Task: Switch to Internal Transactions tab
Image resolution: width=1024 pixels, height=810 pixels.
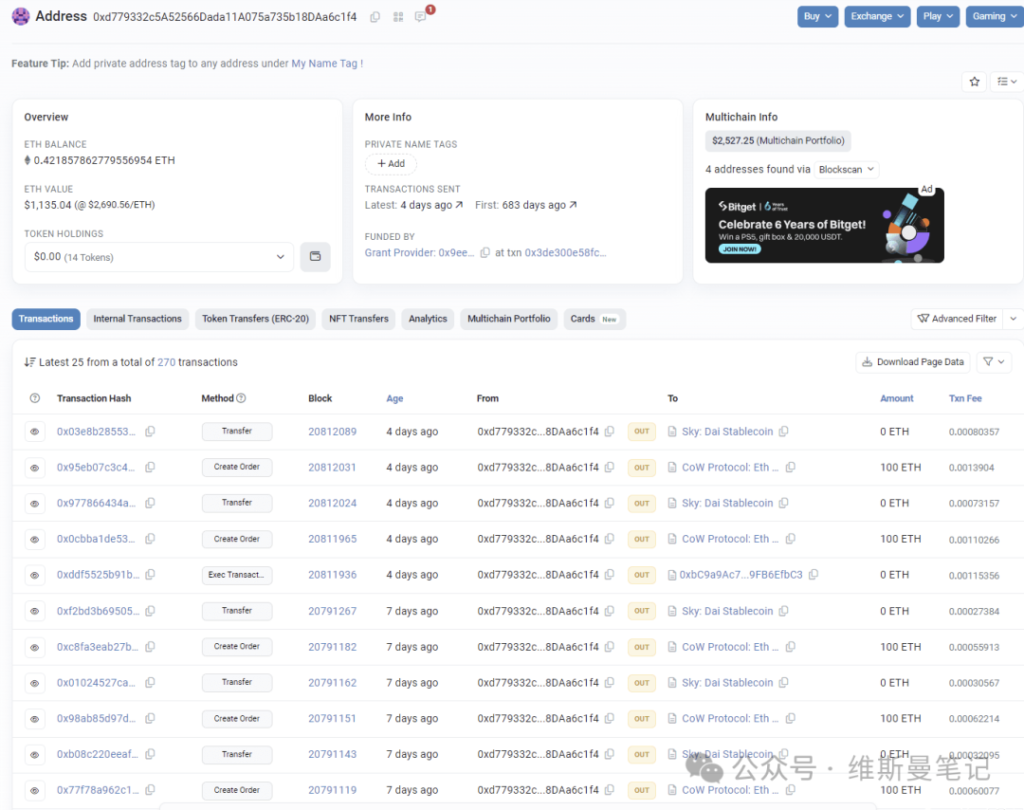Action: click(x=137, y=319)
